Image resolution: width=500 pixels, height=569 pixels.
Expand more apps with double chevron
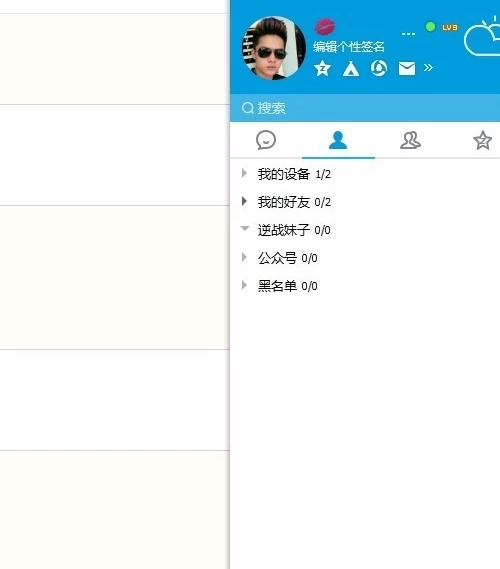tap(428, 67)
